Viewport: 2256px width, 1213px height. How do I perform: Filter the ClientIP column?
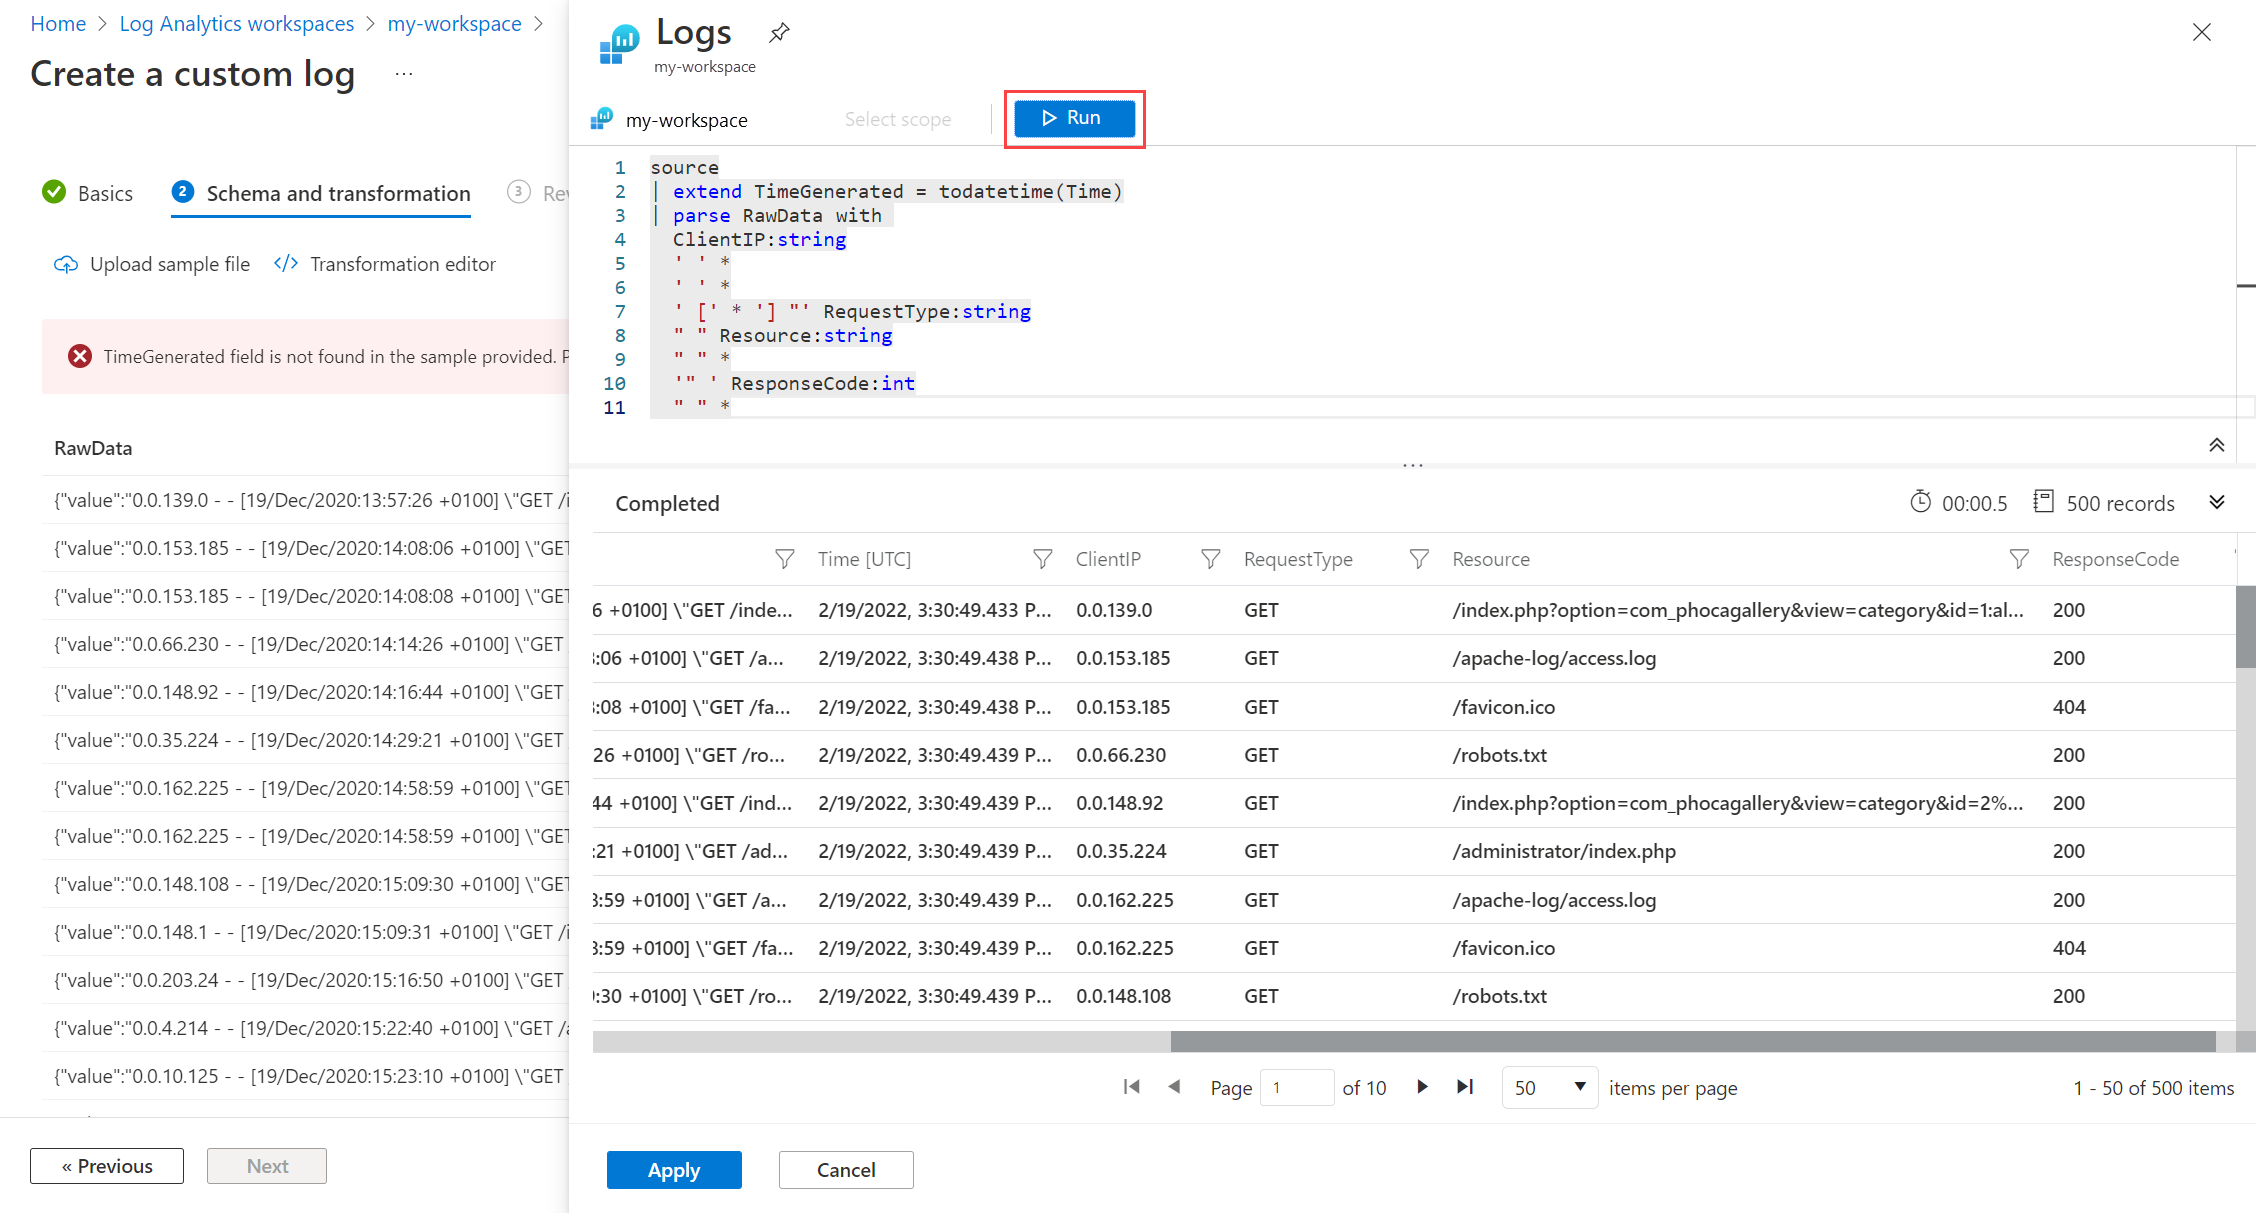tap(1043, 559)
